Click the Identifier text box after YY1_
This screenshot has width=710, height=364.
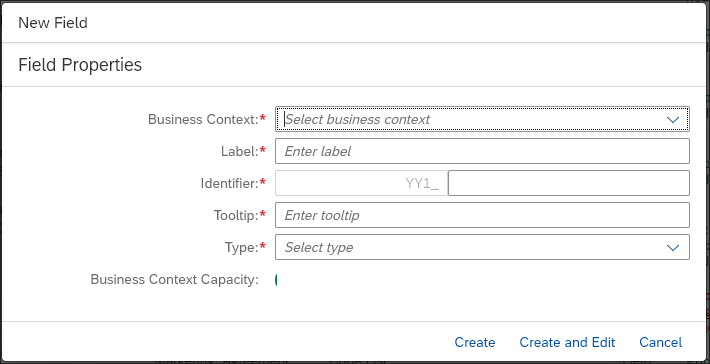coord(569,183)
